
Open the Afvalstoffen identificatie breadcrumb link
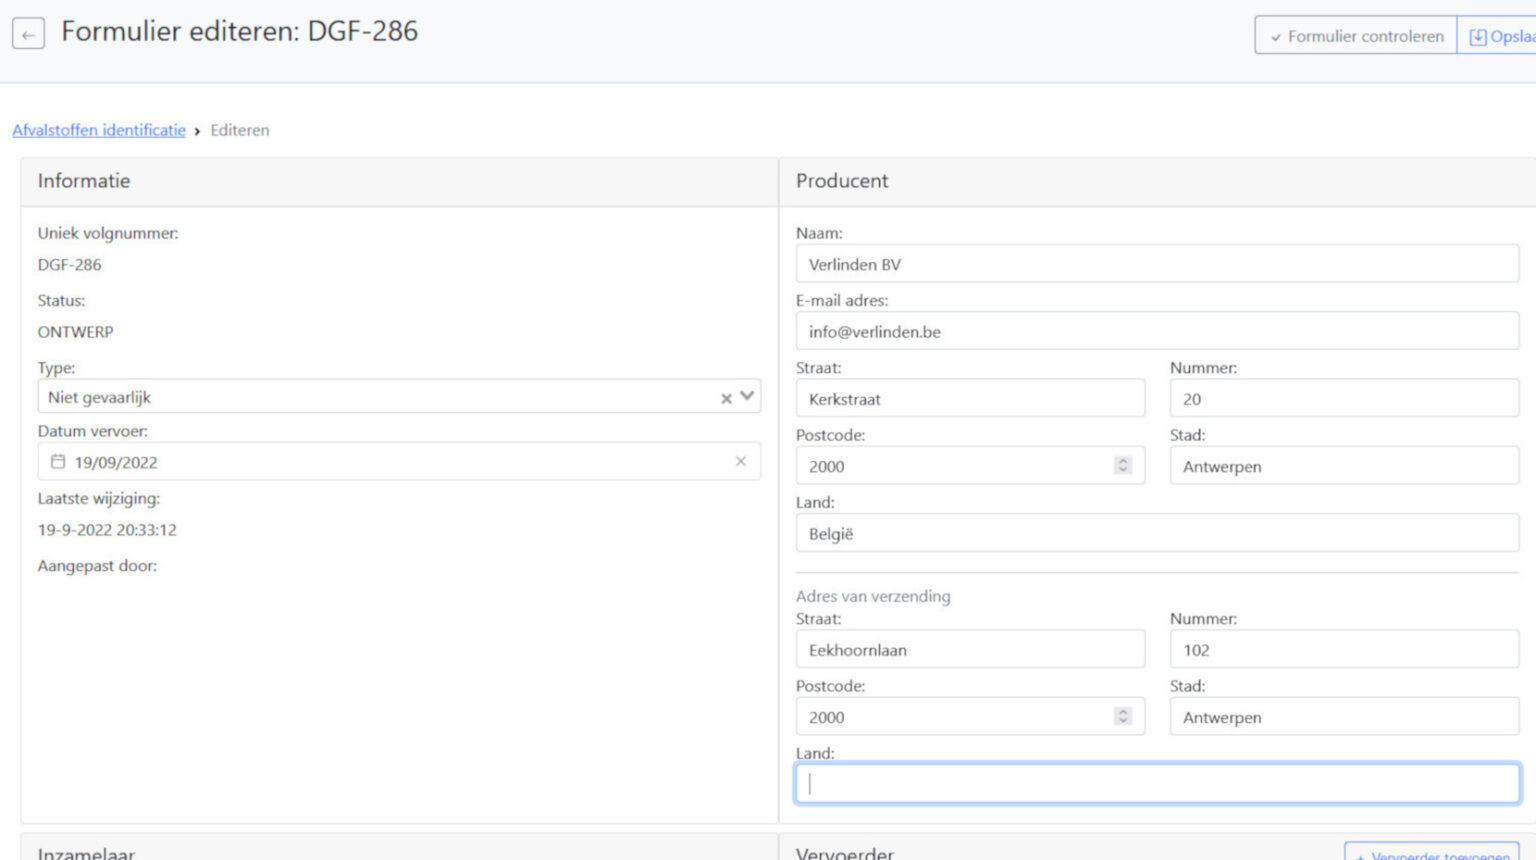pos(99,130)
